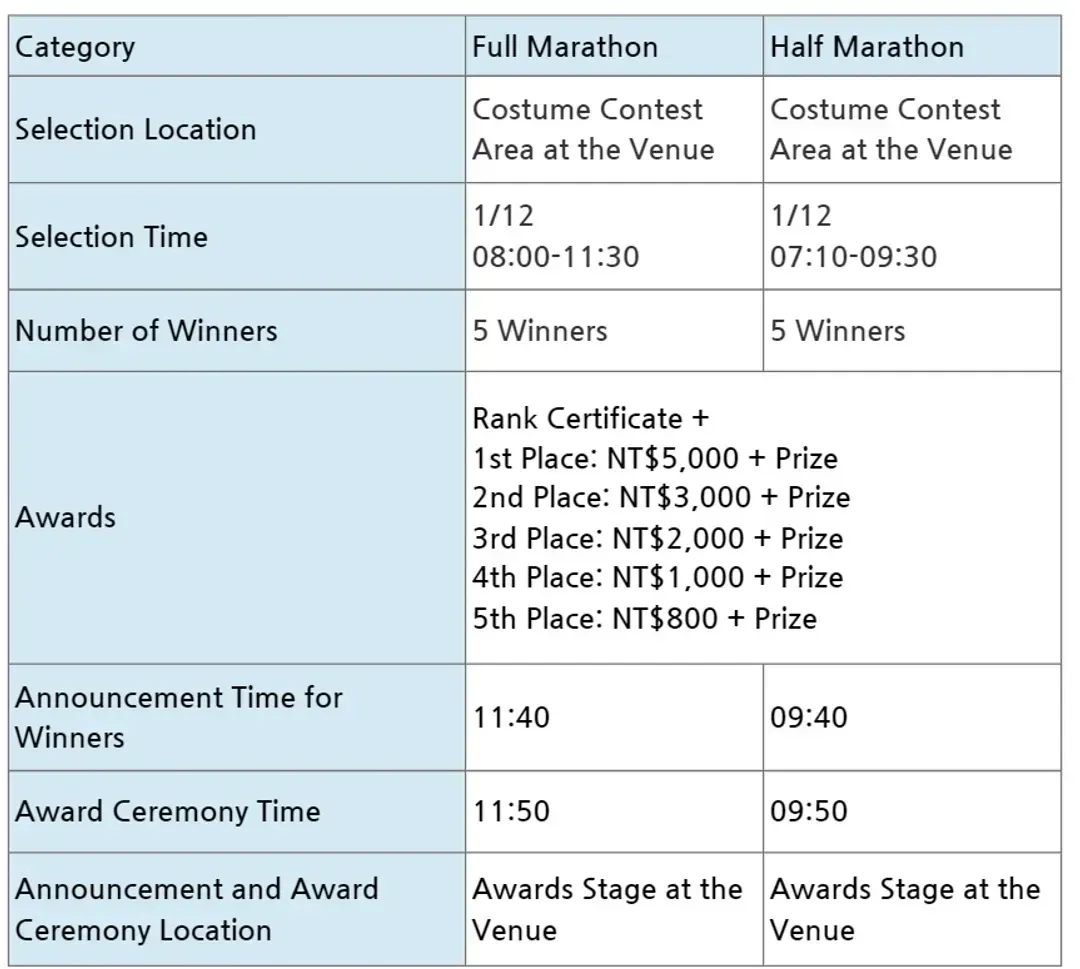The image size is (1080, 969).
Task: Select the 11:40 announcement time cell
Action: (x=511, y=717)
